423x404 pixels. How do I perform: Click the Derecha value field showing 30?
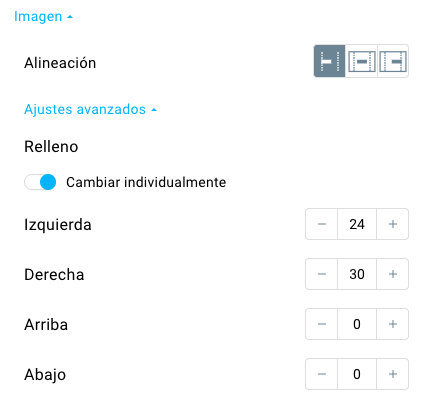tap(357, 274)
